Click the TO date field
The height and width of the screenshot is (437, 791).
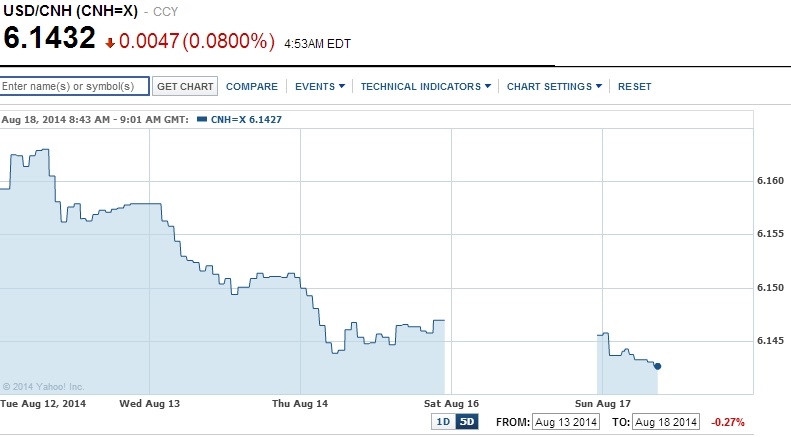666,422
